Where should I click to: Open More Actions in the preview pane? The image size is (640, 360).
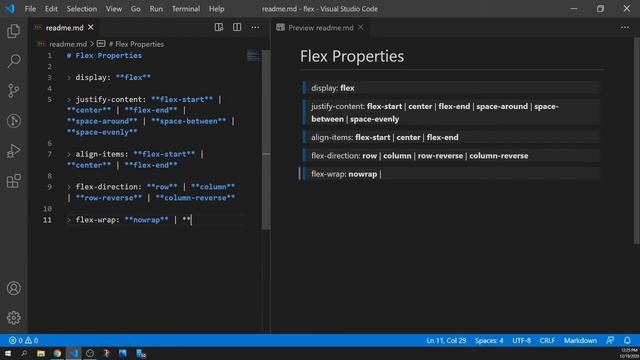625,27
